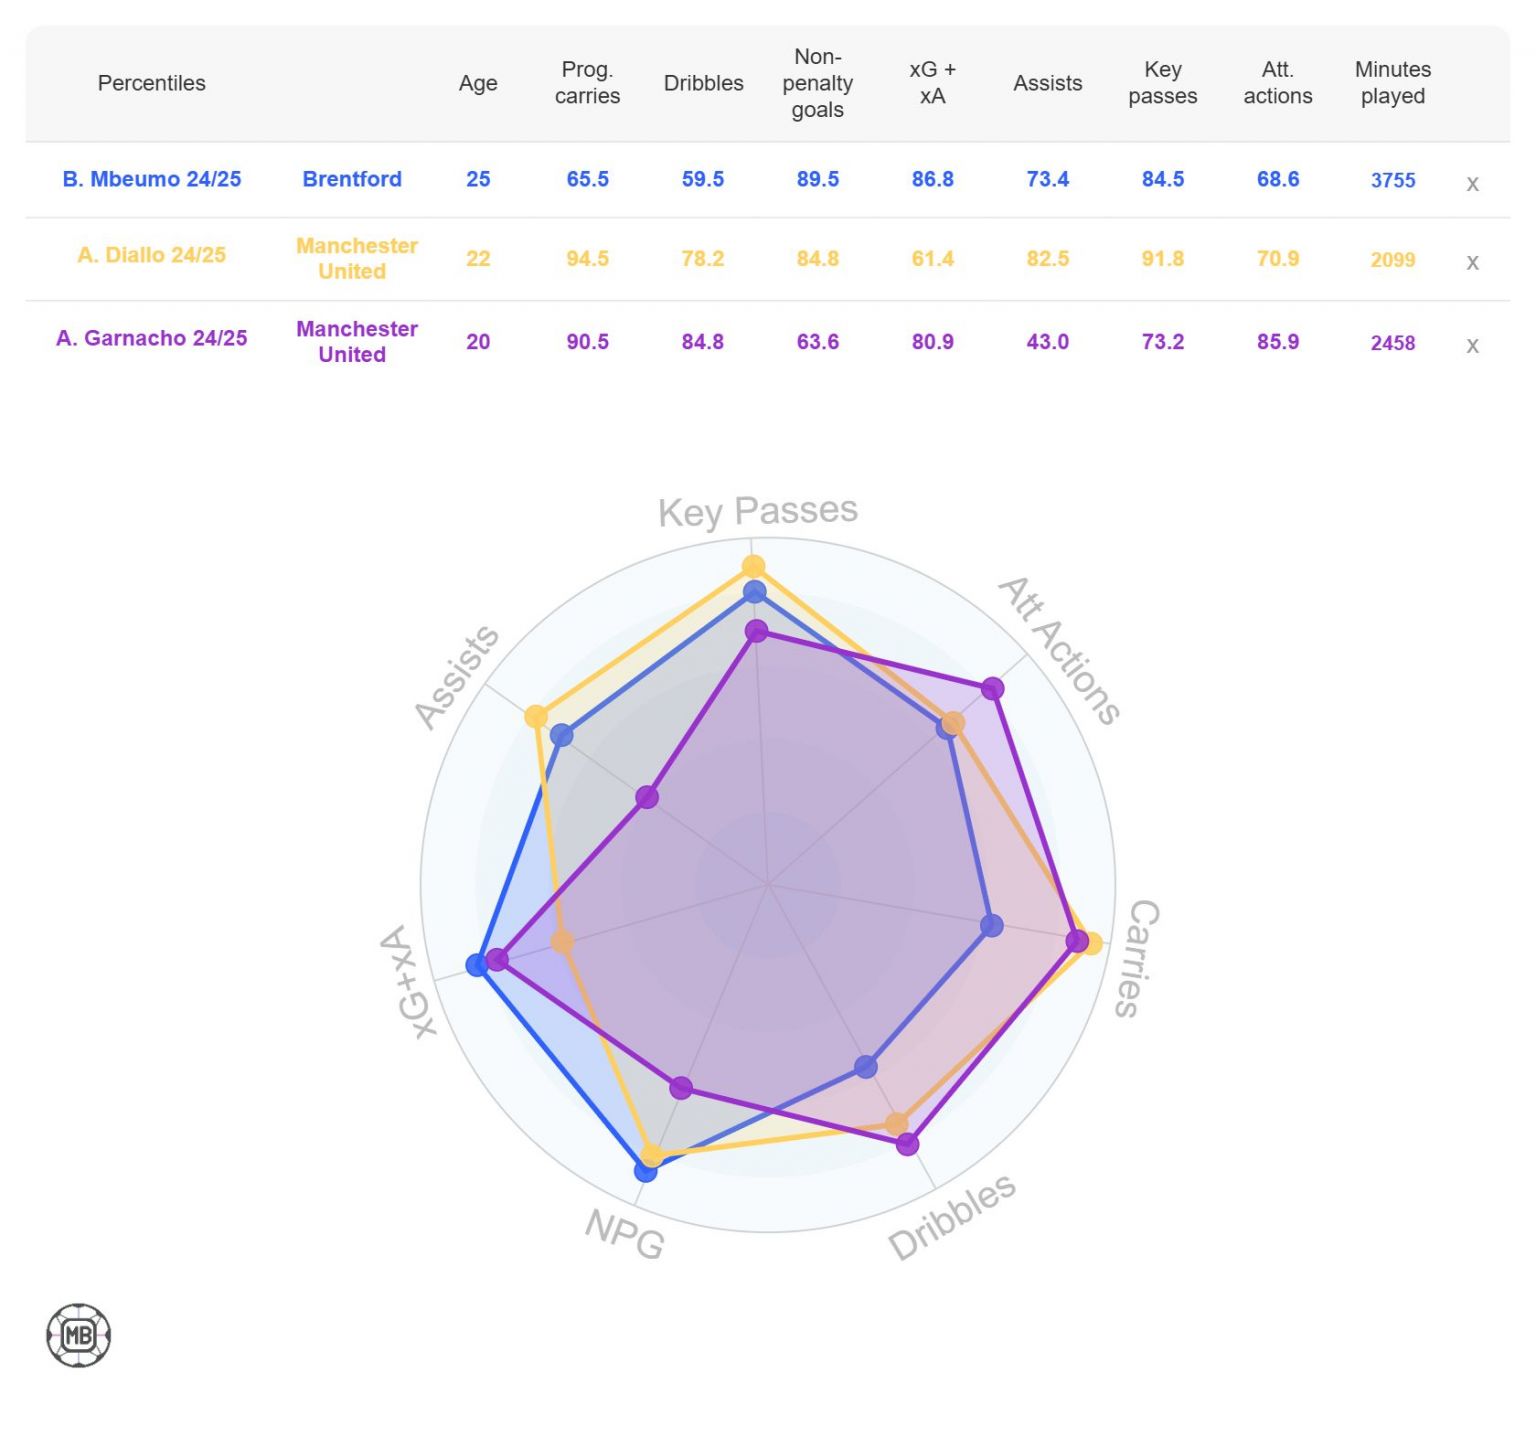
Task: Click the Prog. carries column header
Action: point(587,83)
